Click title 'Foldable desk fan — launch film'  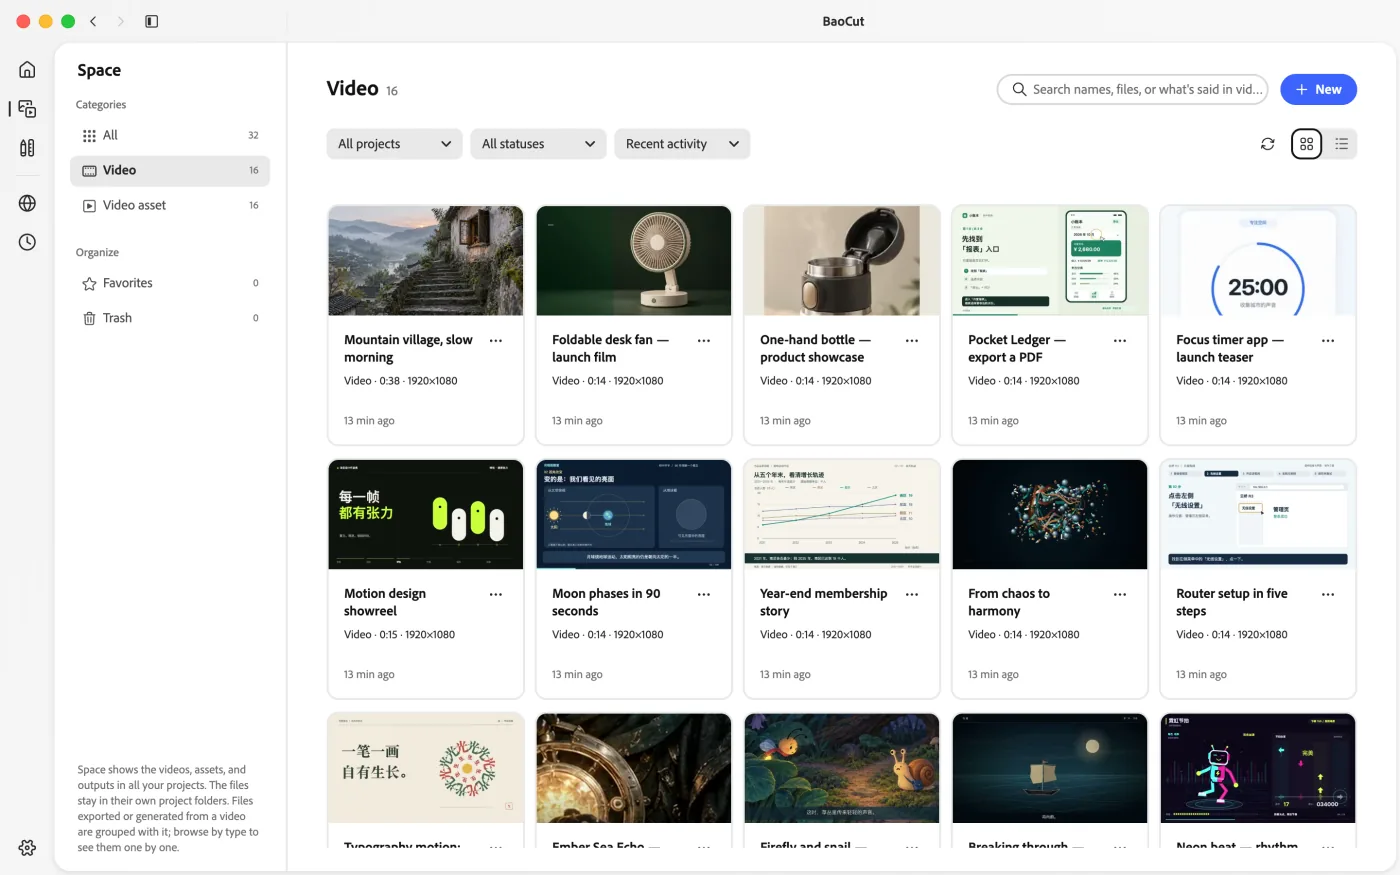coord(610,349)
